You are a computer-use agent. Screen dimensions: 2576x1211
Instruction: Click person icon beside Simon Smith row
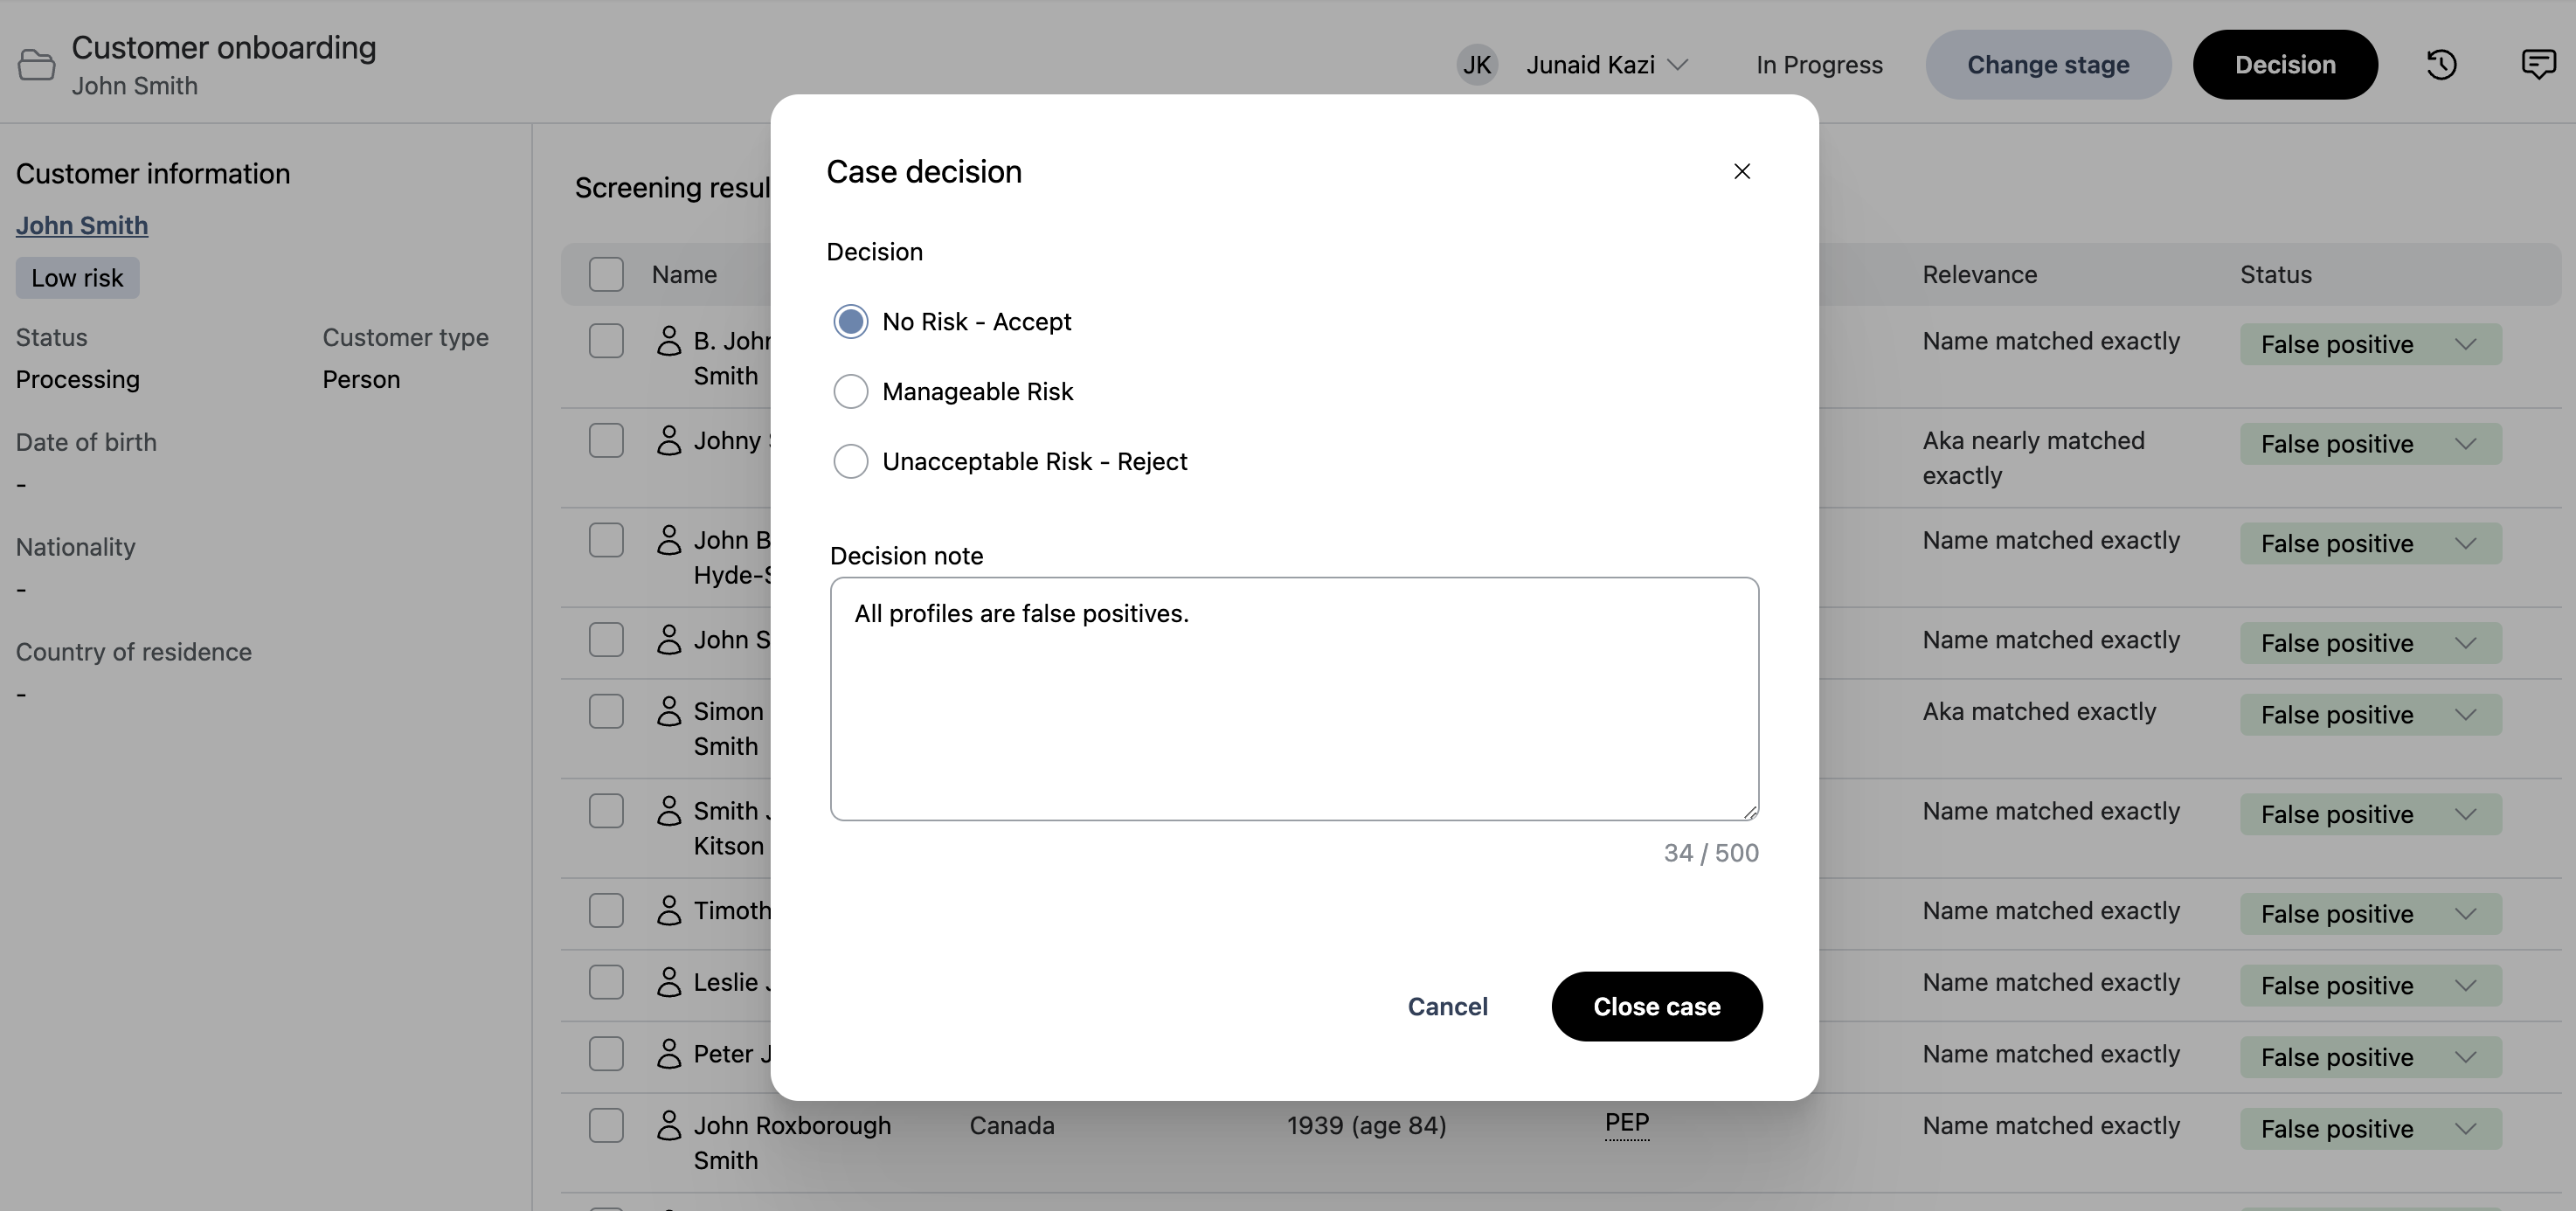(x=668, y=711)
